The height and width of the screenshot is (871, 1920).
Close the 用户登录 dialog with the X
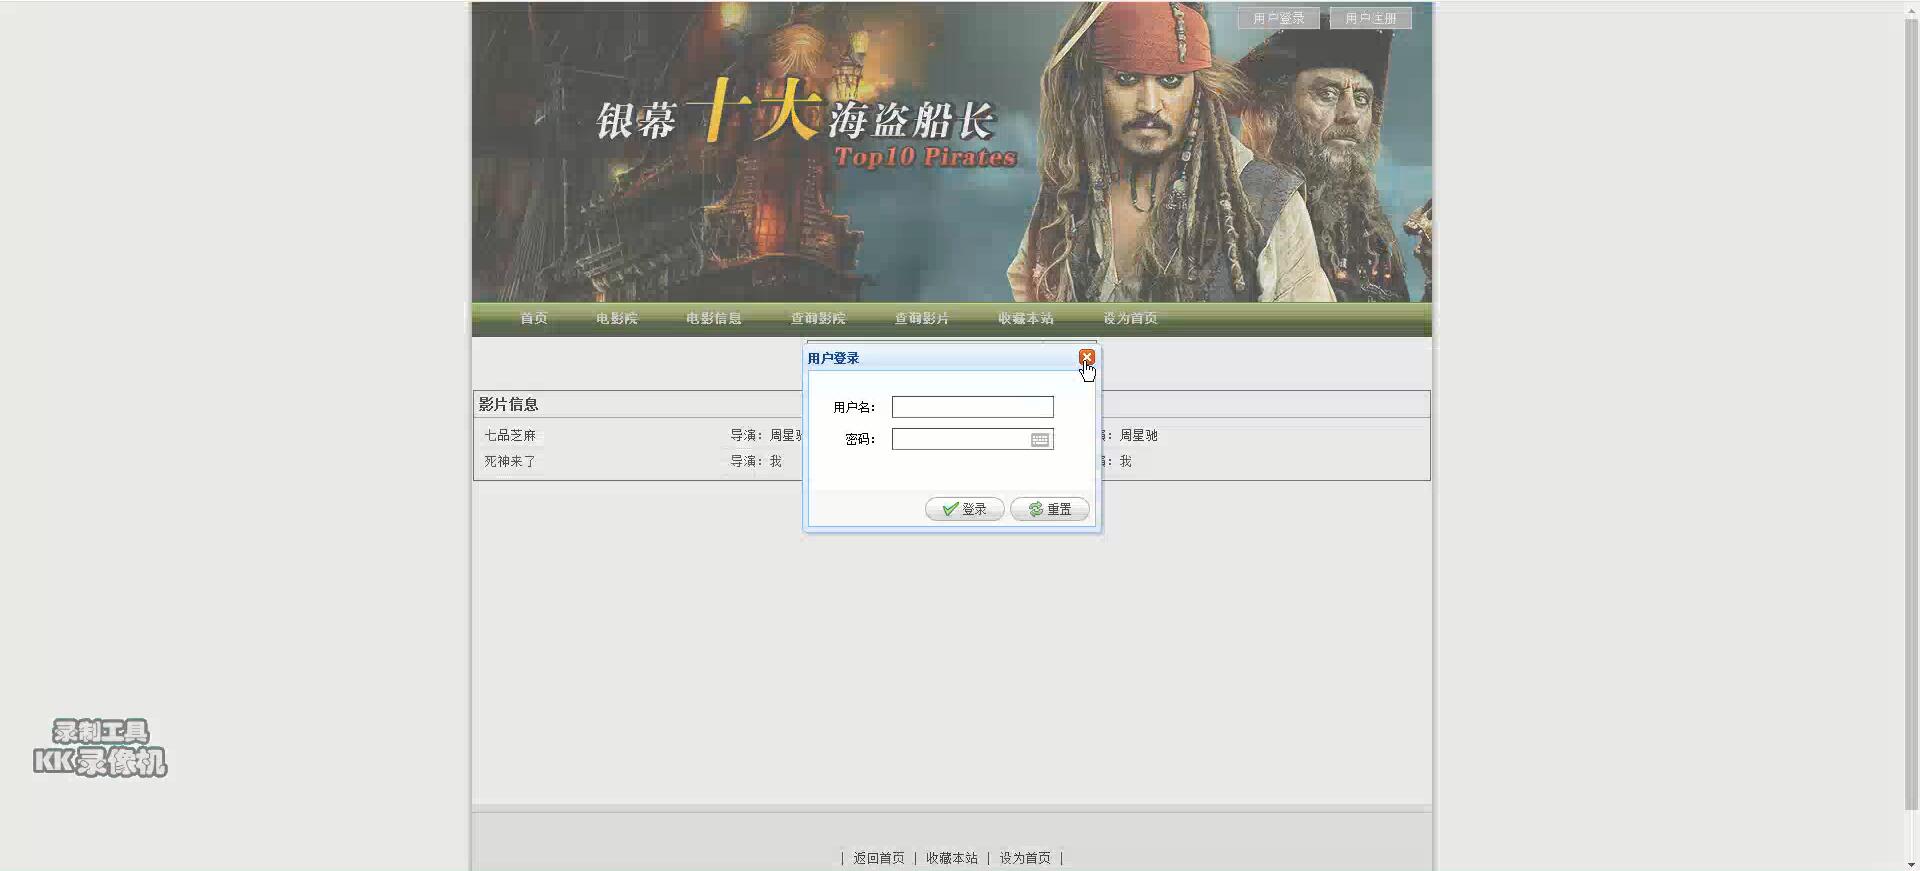tap(1086, 357)
